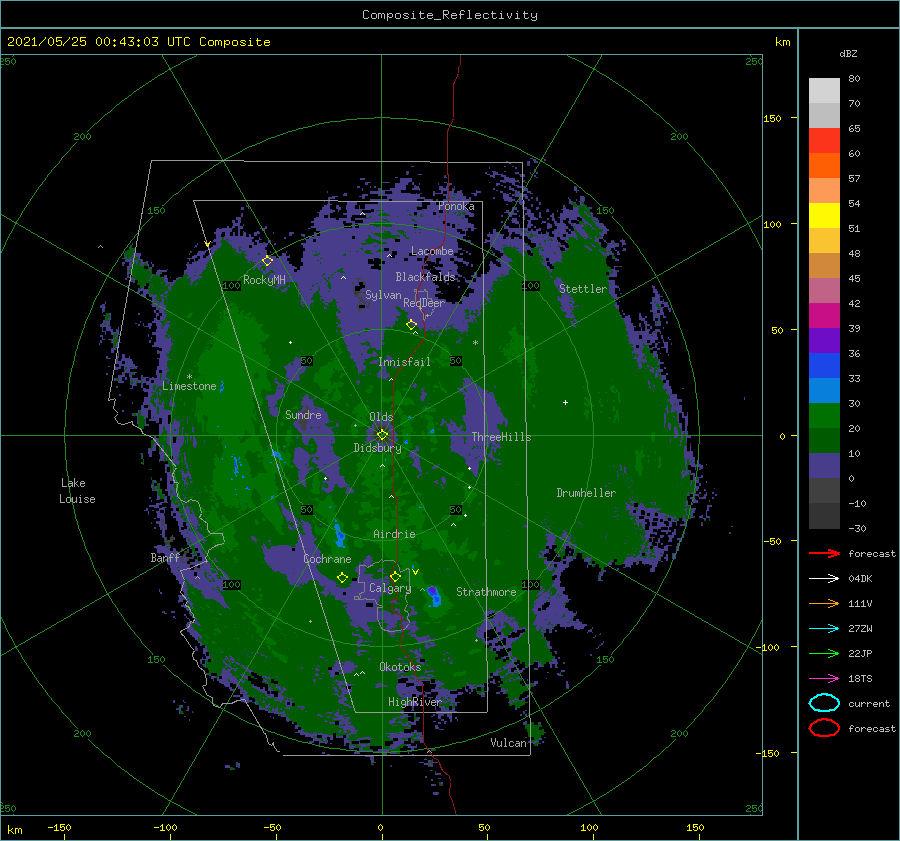Click the Olds town label
The height and width of the screenshot is (841, 900).
[381, 417]
